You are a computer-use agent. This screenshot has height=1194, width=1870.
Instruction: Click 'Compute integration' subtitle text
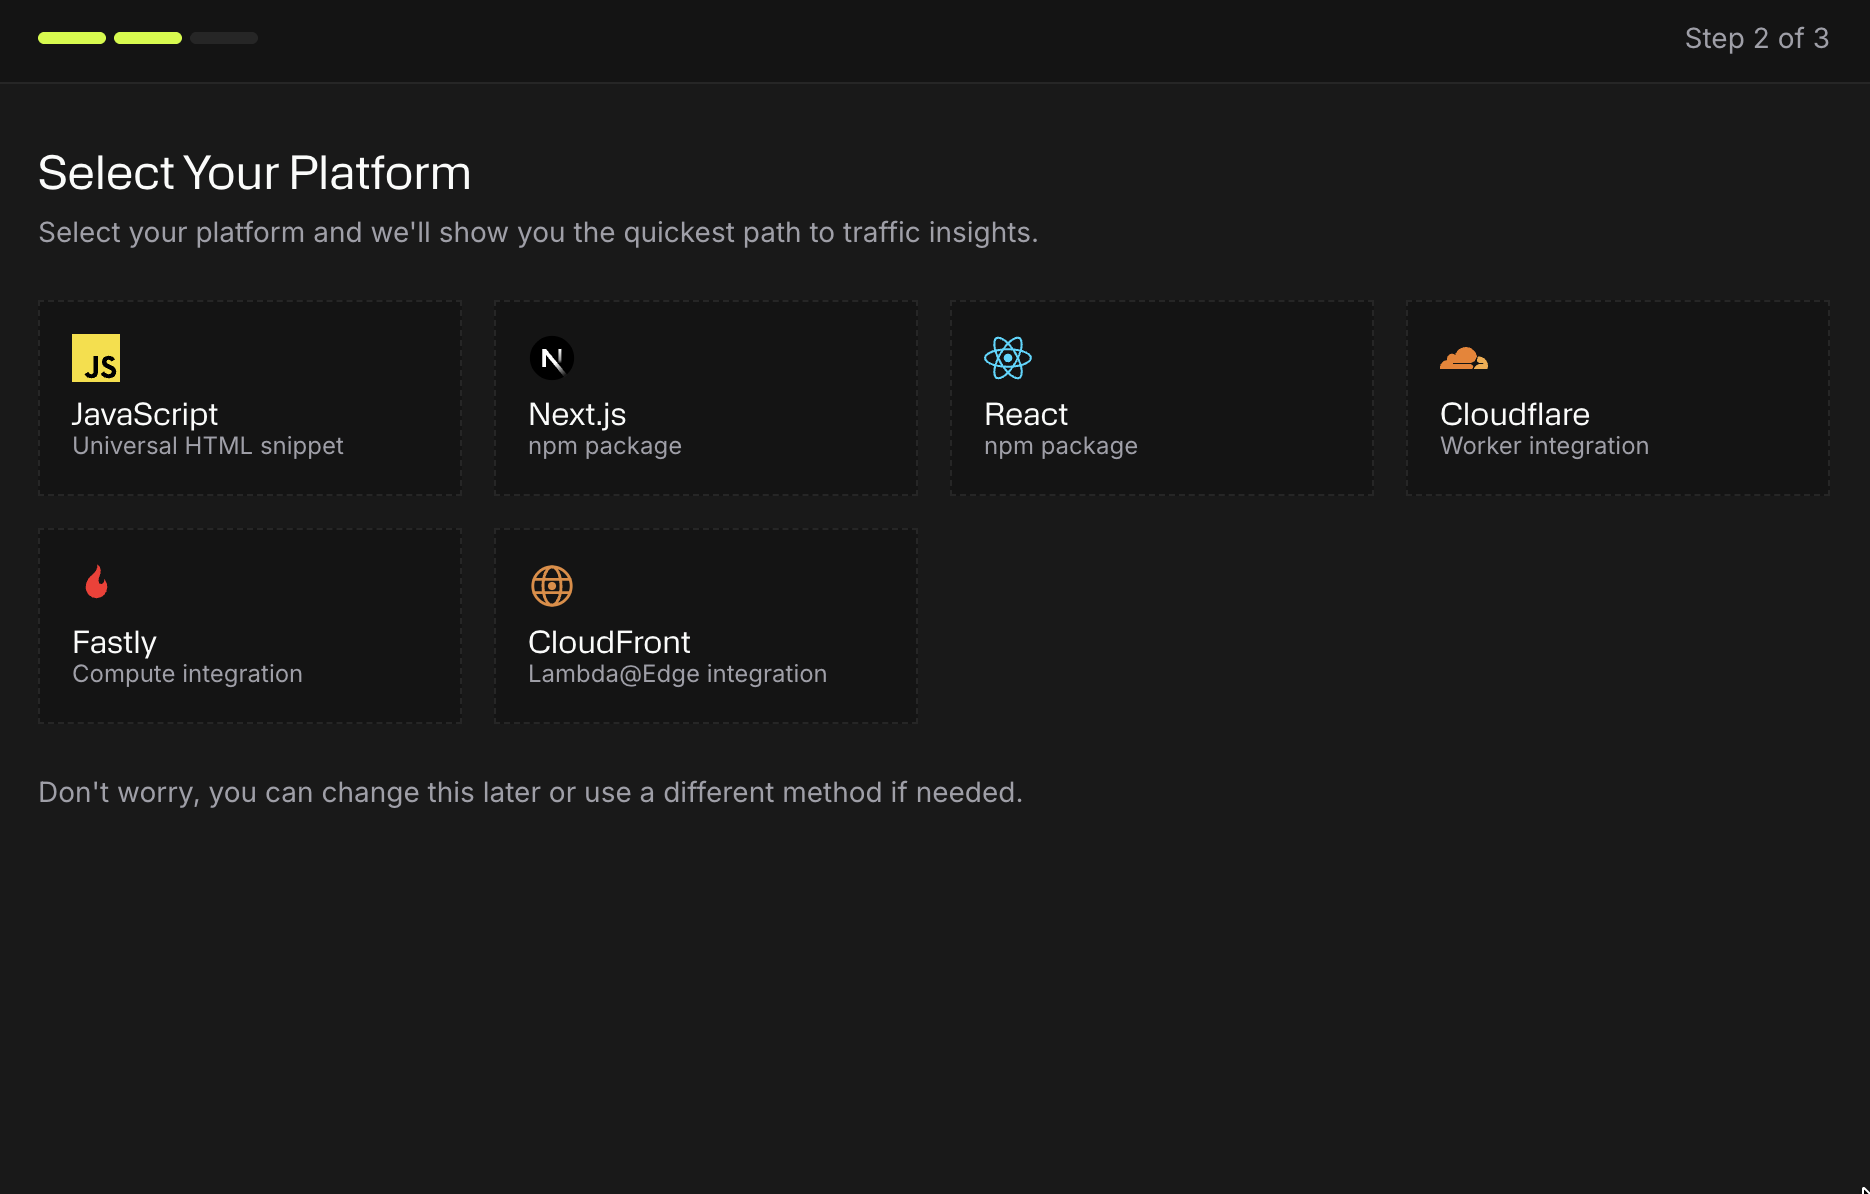187,674
